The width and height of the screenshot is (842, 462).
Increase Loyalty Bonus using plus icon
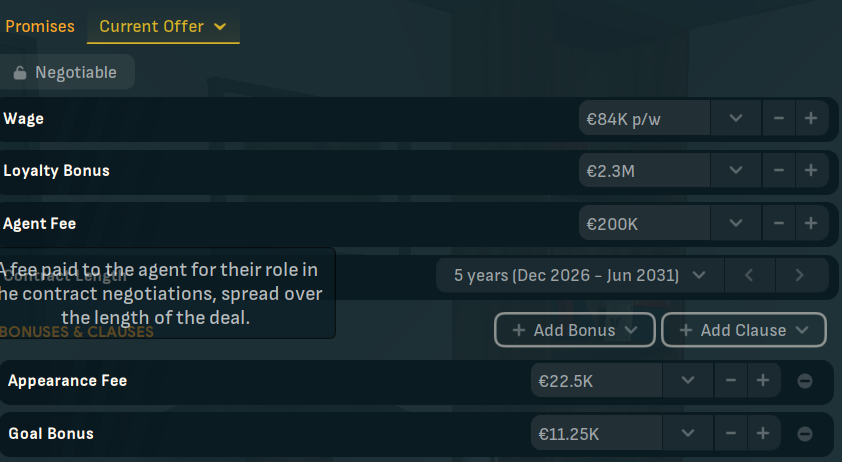(811, 170)
